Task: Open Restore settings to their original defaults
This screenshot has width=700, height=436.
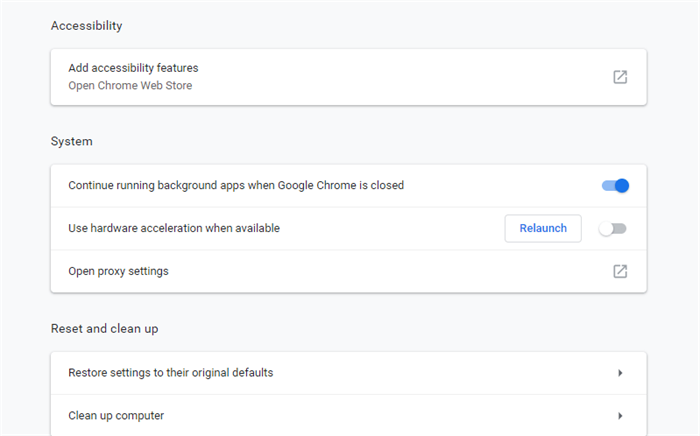Action: tap(349, 373)
